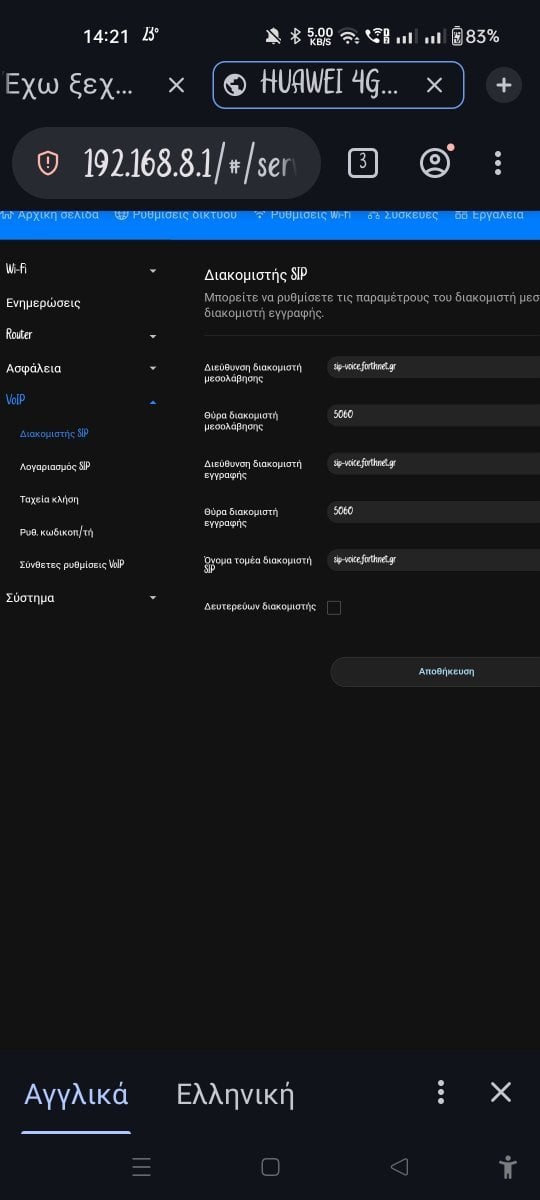Image resolution: width=540 pixels, height=1200 pixels.
Task: Expand the Σύστημα sidebar section
Action: [x=80, y=598]
